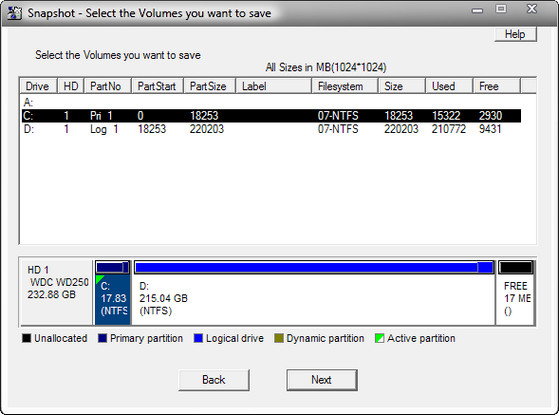559x415 pixels.
Task: Select the C: volume row in list
Action: point(271,116)
